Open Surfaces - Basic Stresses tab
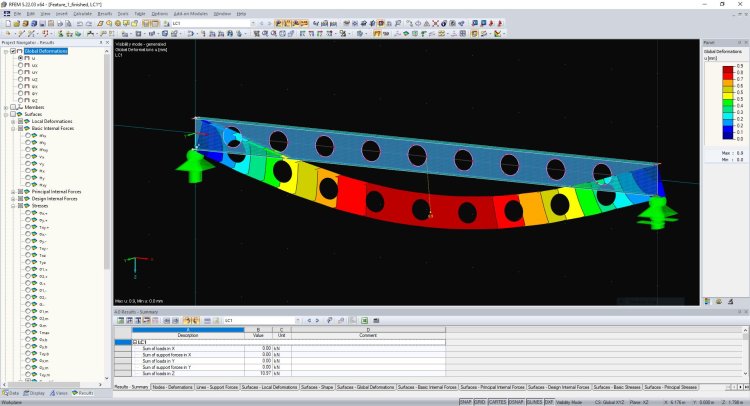The image size is (750, 406). [x=614, y=386]
